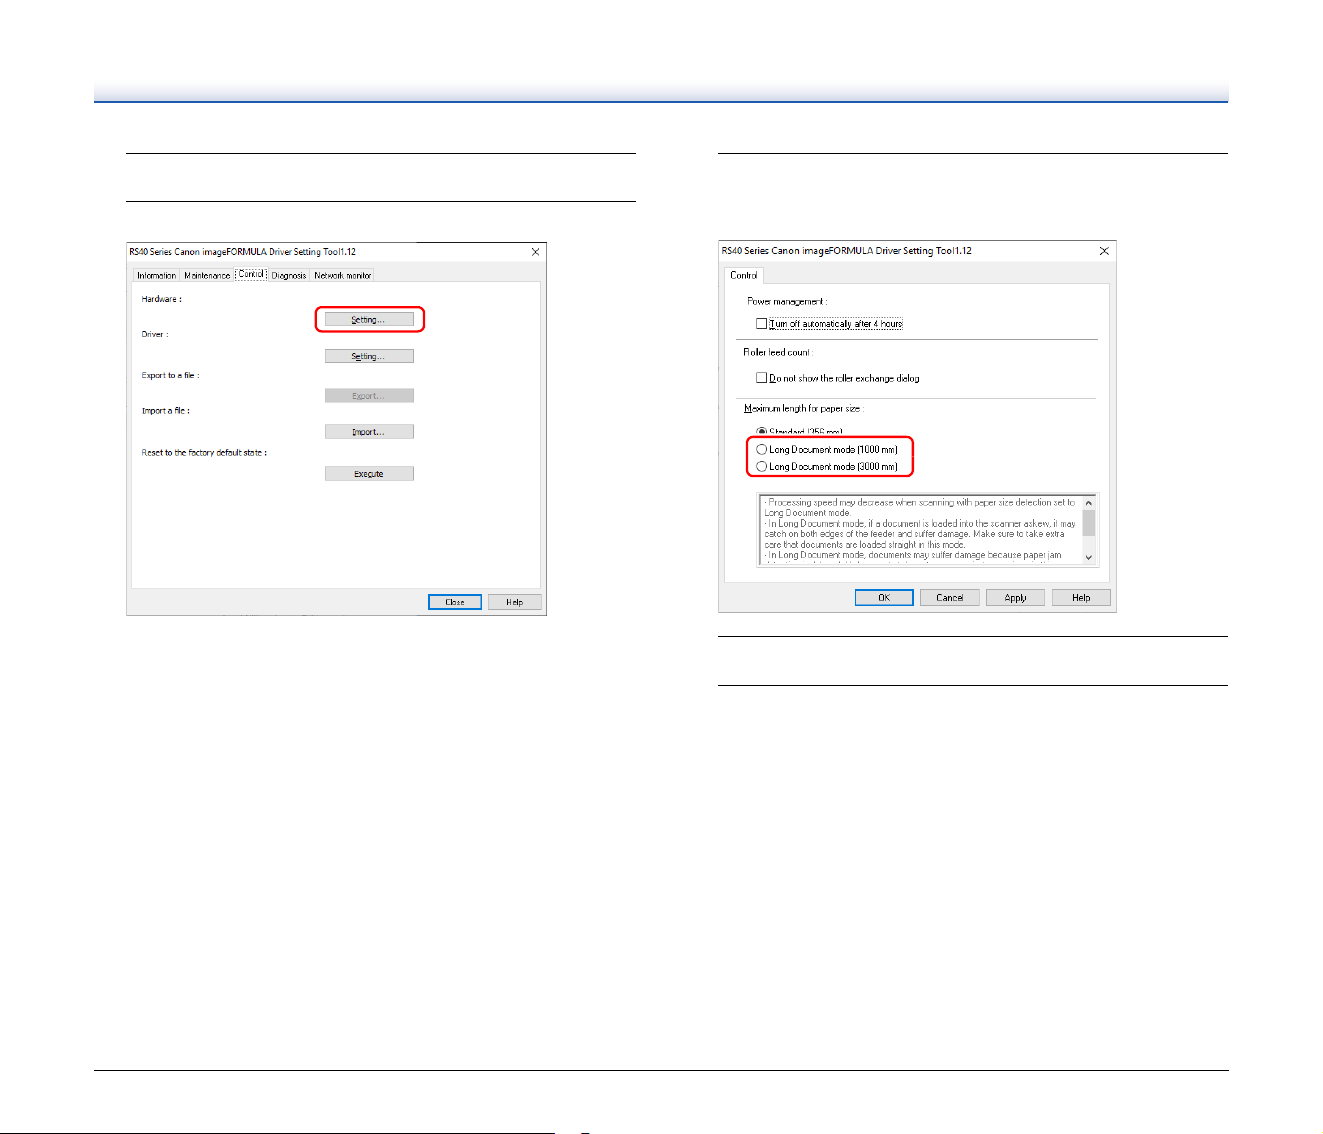
Task: Click inside the Long Document notes text box
Action: pyautogui.click(x=920, y=530)
